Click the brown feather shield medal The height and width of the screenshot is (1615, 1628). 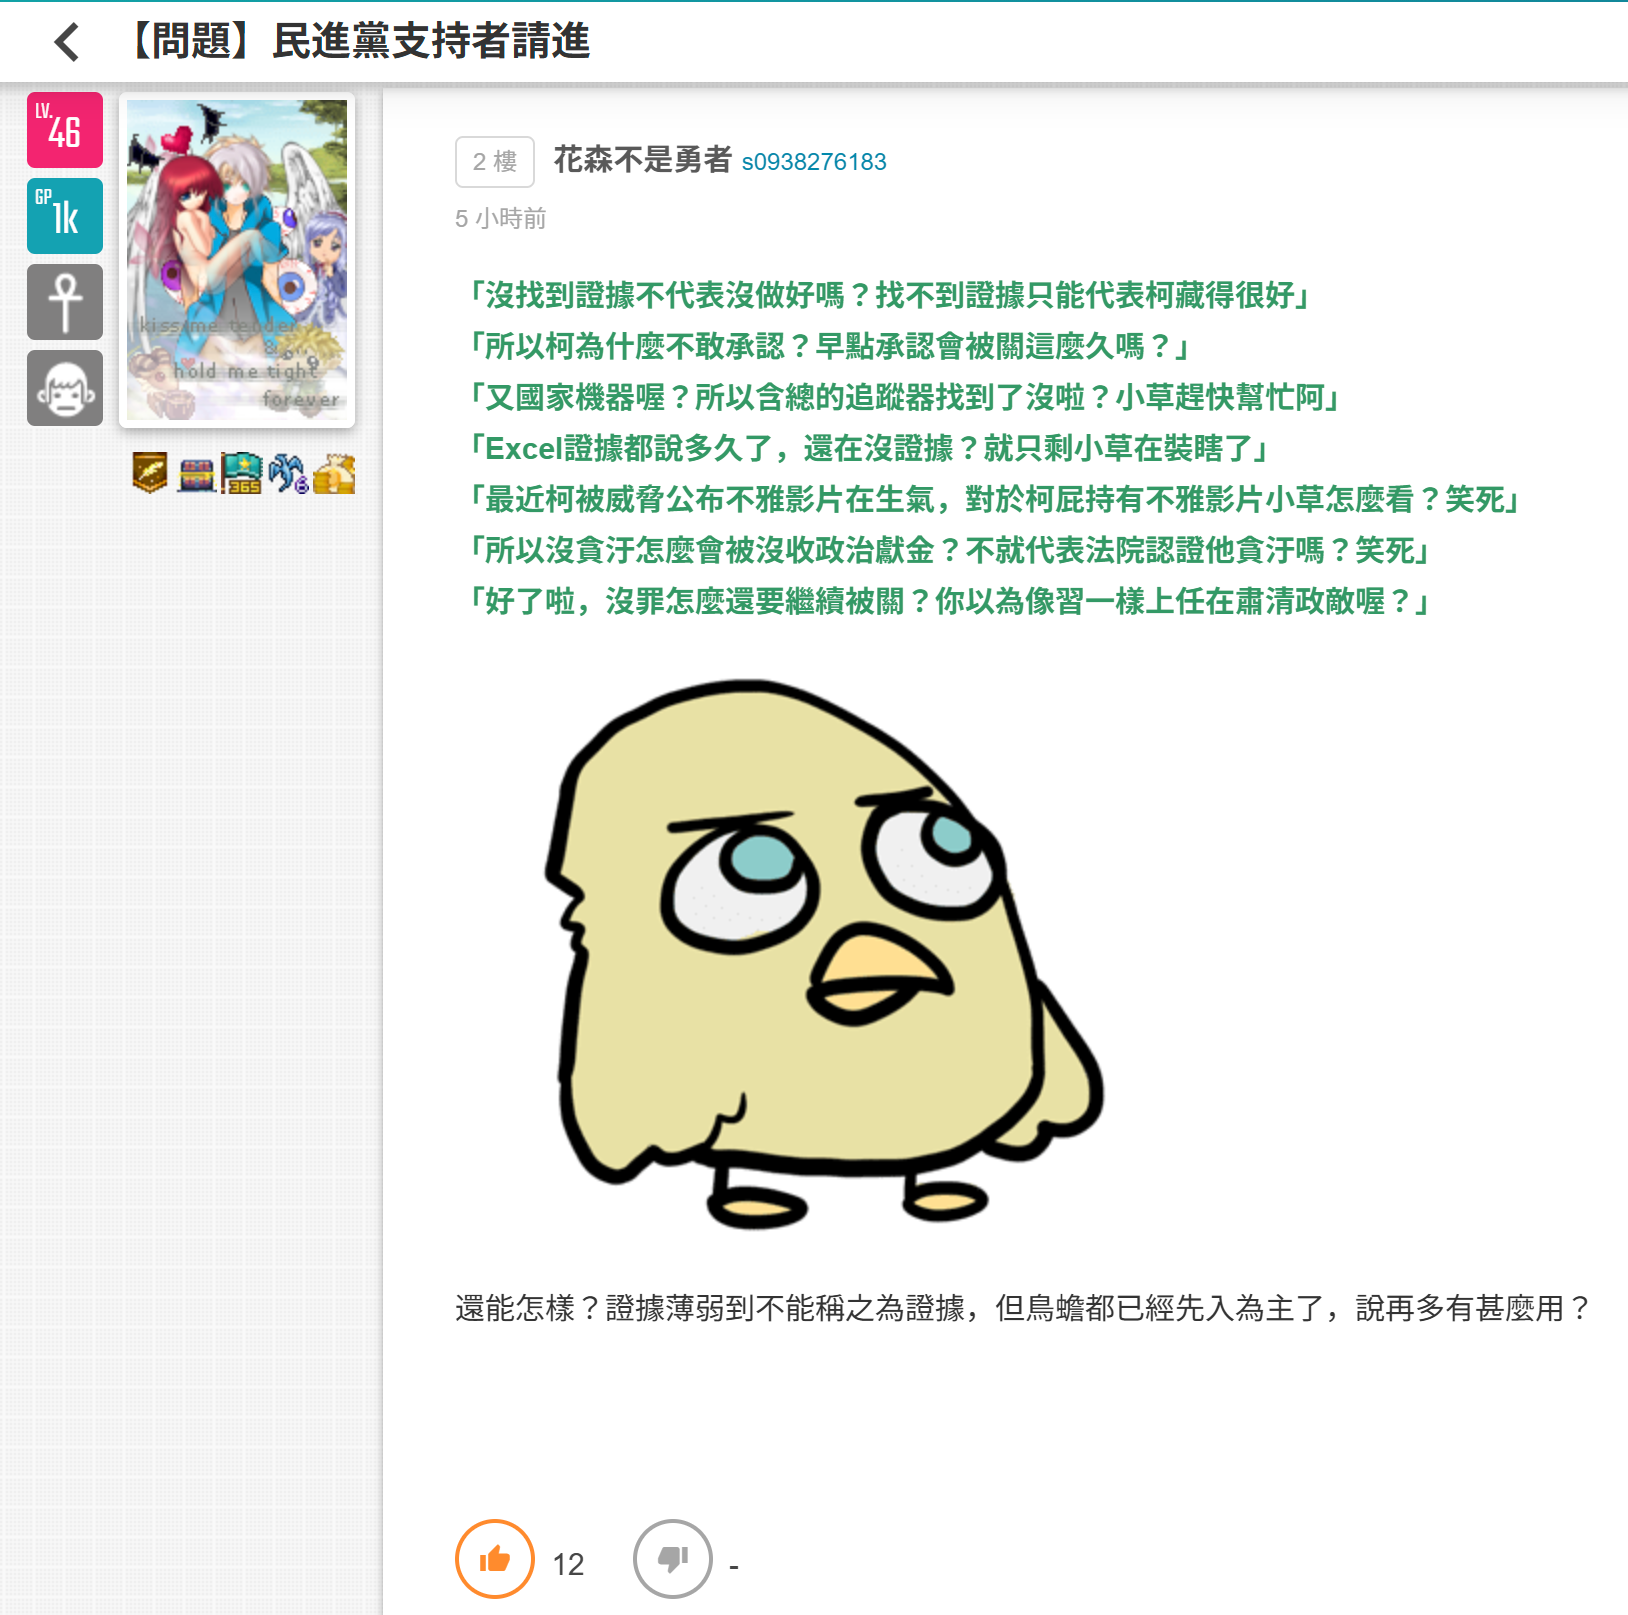pyautogui.click(x=150, y=473)
